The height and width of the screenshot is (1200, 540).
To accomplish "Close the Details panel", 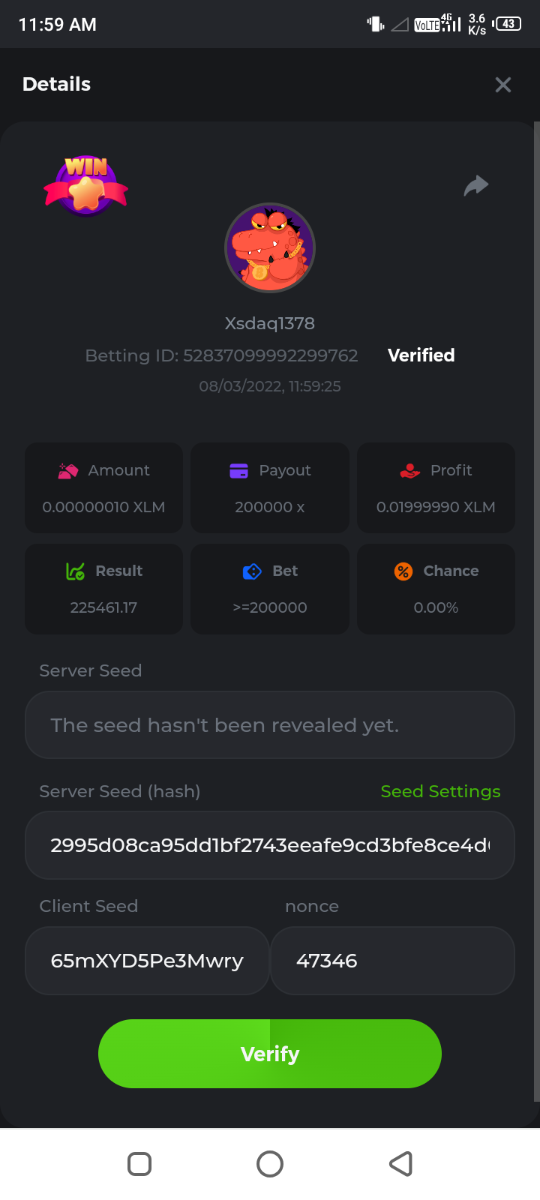I will 503,85.
